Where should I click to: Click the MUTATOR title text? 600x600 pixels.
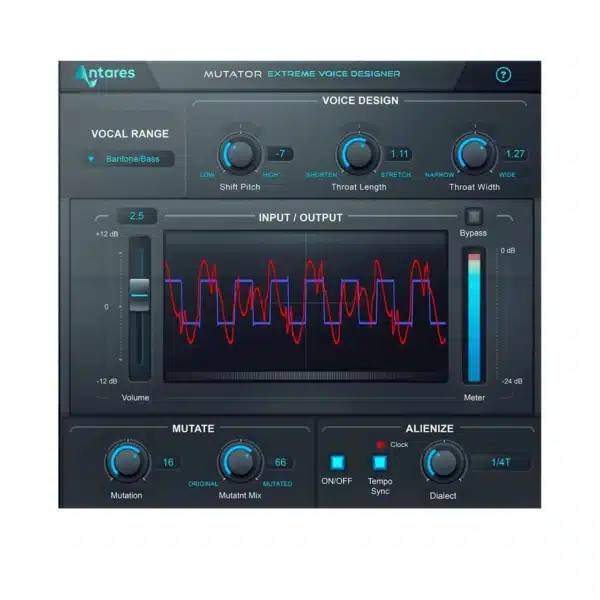coord(233,74)
